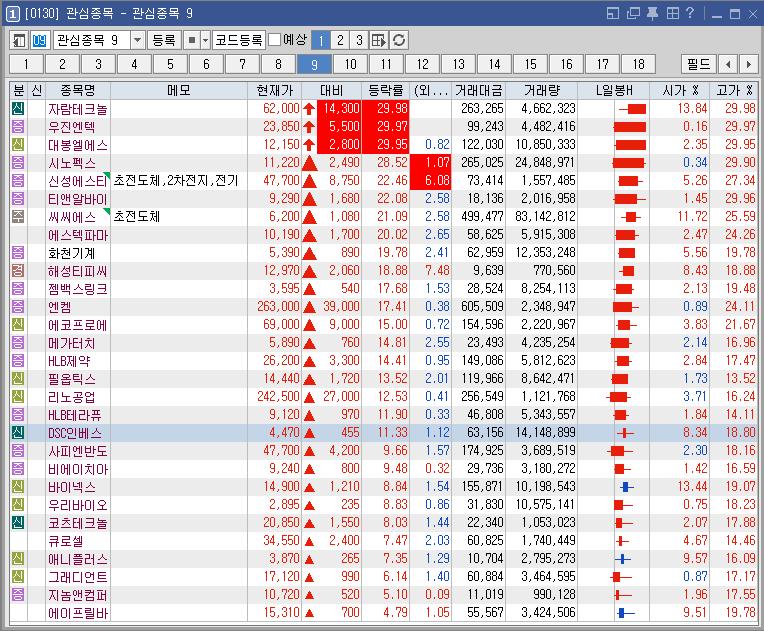This screenshot has height=631, width=764.
Task: Expand the arrow next to square button
Action: tap(205, 40)
